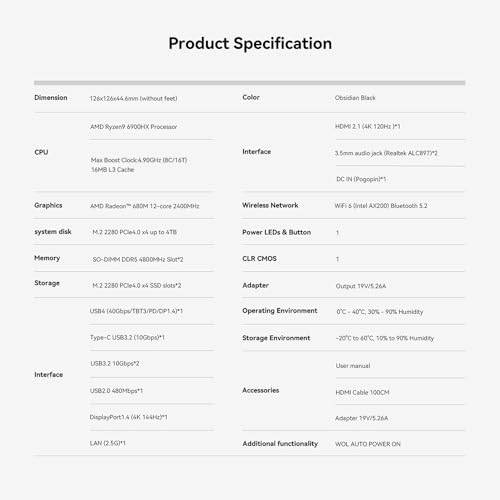Click the LAN 2.5G entry
The width and height of the screenshot is (500, 500).
click(107, 443)
